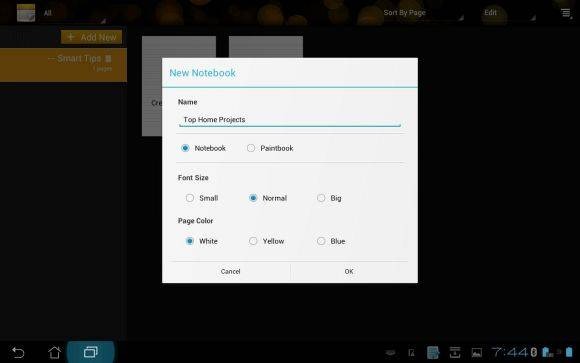This screenshot has height=363, width=580.
Task: Tap the gallery picture icon in system tray
Action: tap(477, 353)
